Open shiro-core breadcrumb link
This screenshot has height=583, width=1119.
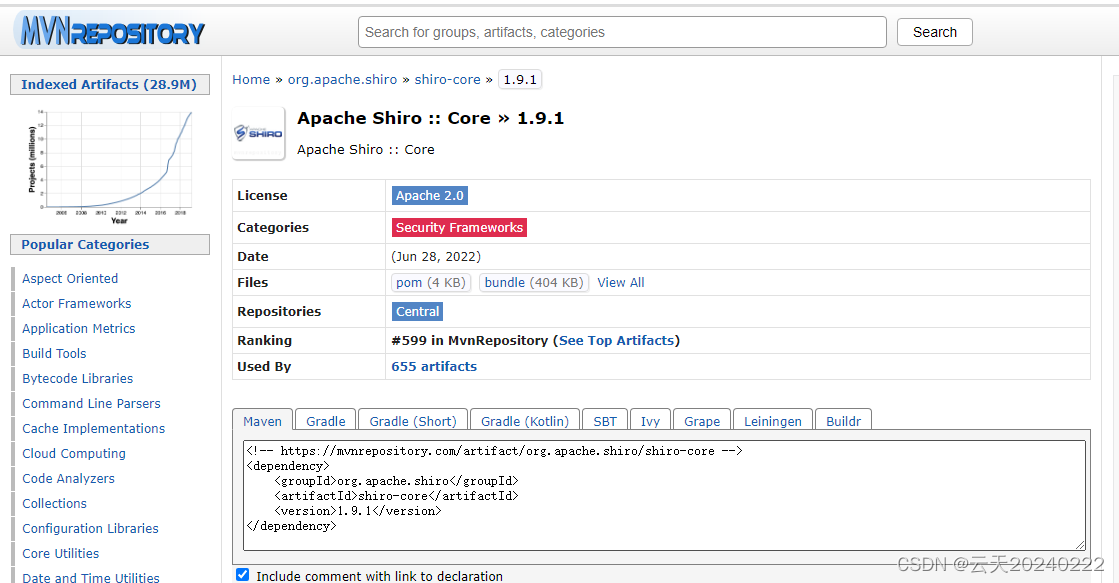click(x=447, y=80)
